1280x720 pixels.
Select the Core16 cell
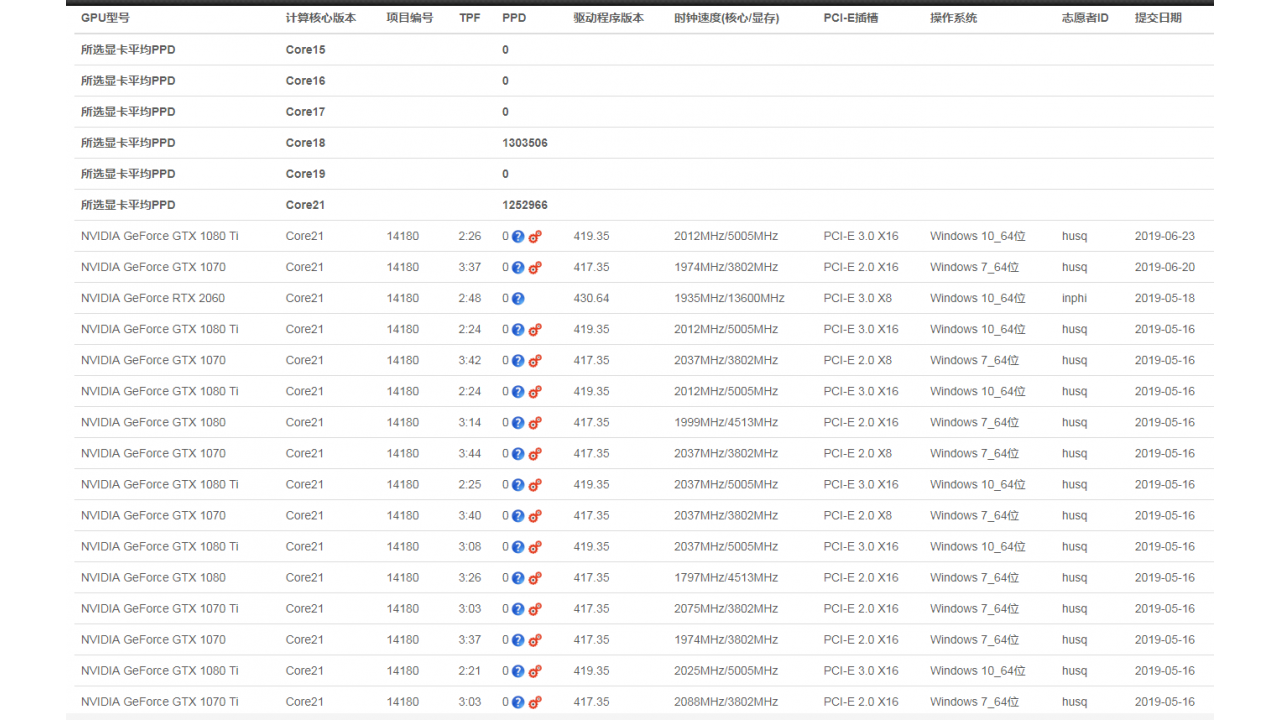point(305,81)
